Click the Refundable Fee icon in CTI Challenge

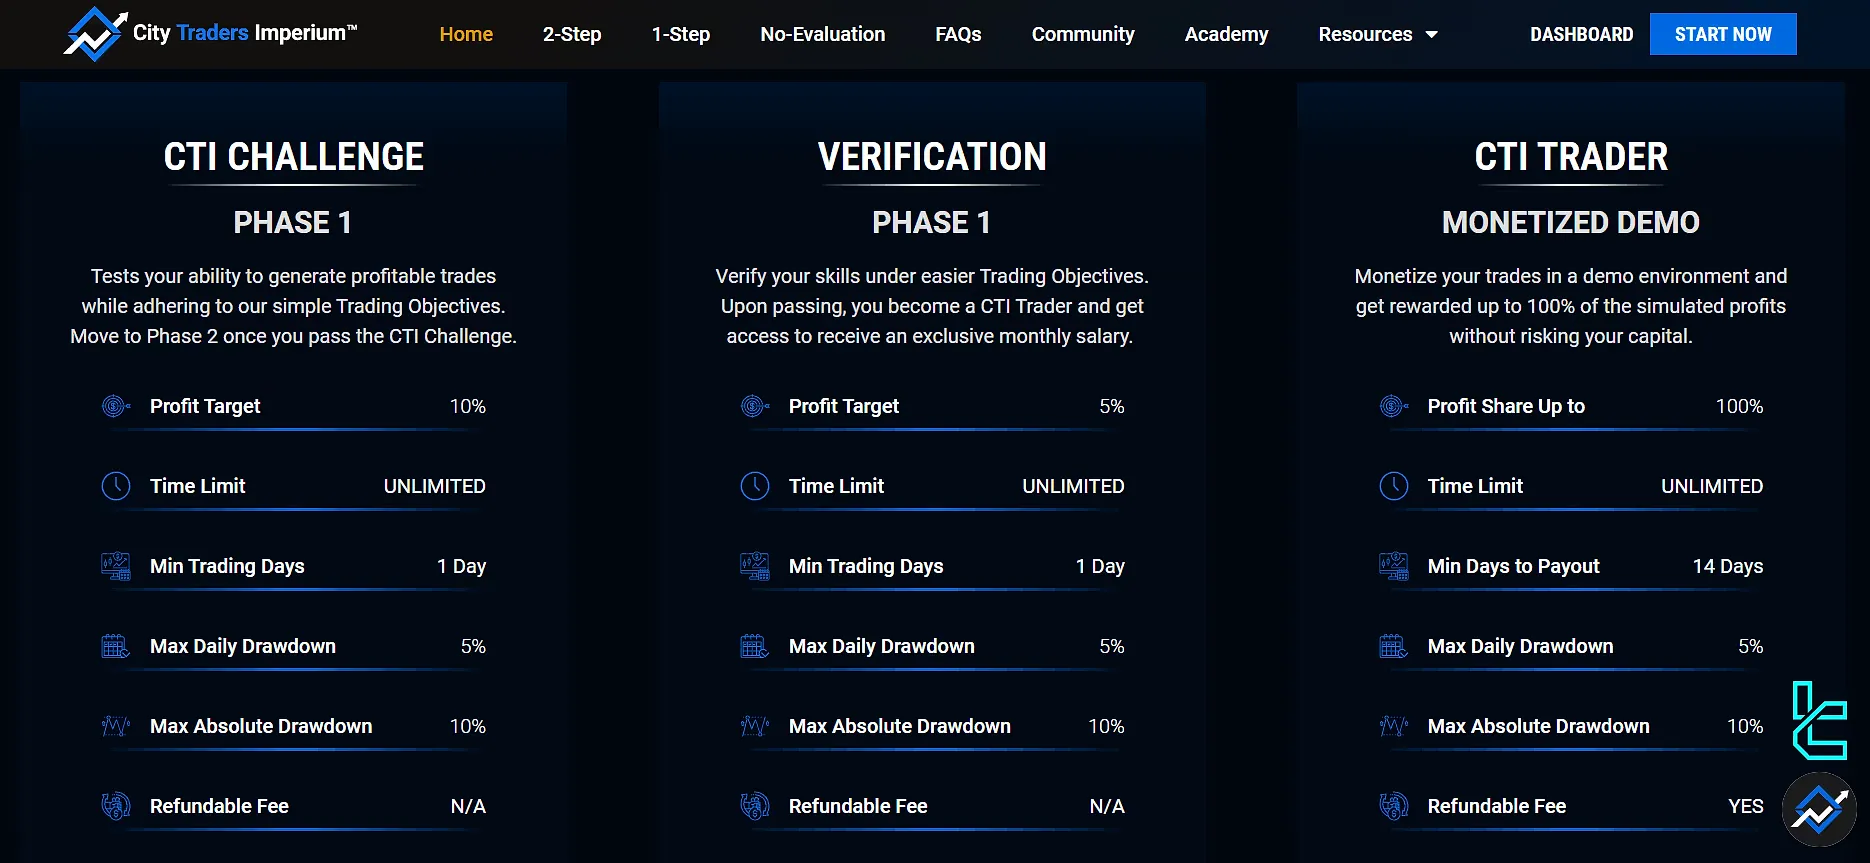tap(116, 806)
